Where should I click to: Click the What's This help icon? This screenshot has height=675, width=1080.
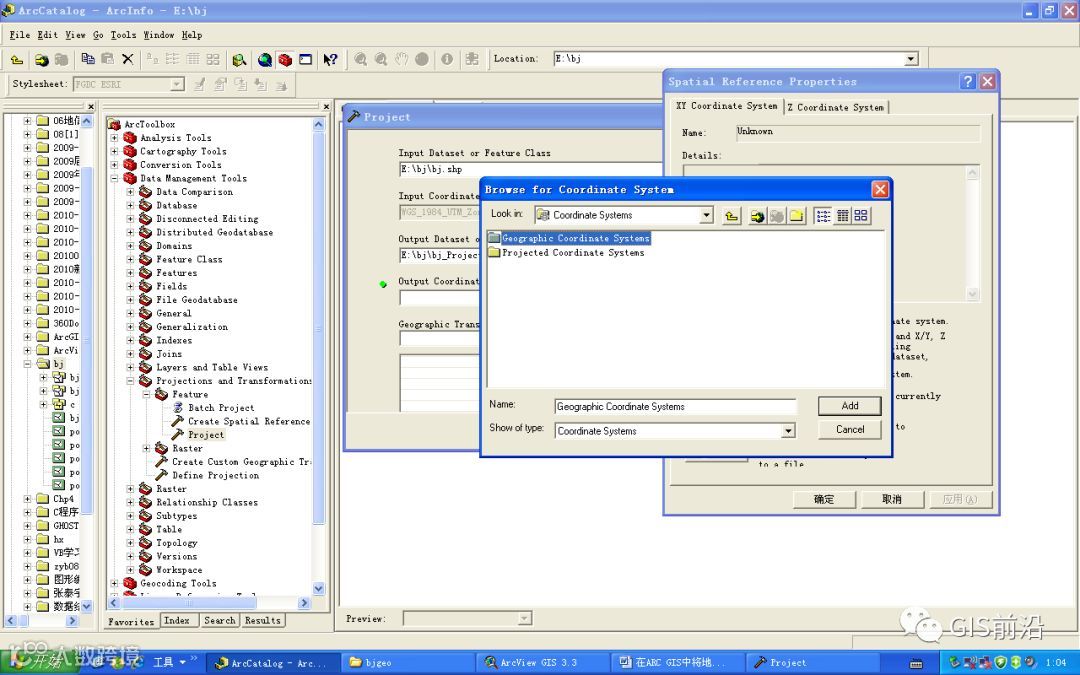click(x=331, y=60)
